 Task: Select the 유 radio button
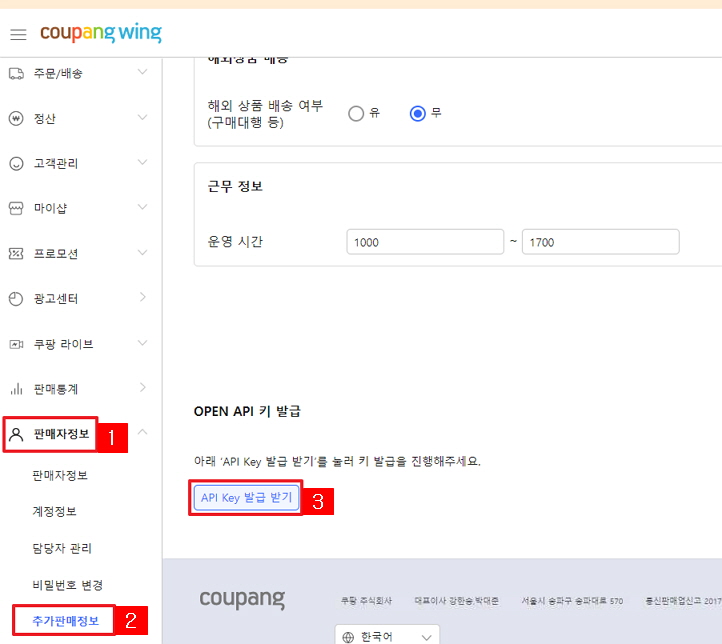coord(356,113)
